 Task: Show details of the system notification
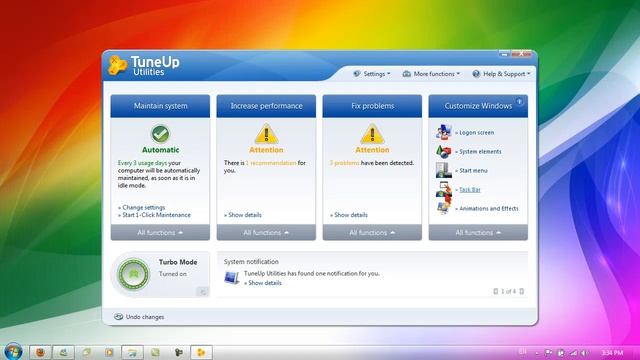click(x=263, y=283)
